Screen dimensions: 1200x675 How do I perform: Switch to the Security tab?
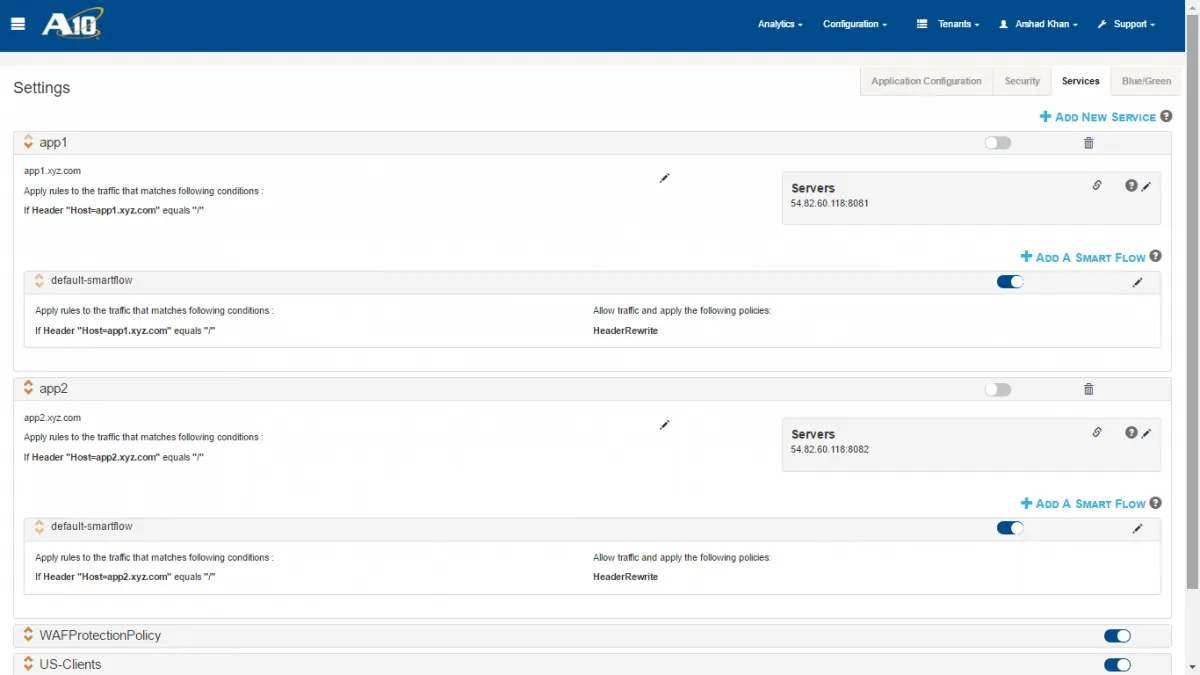(x=1021, y=81)
